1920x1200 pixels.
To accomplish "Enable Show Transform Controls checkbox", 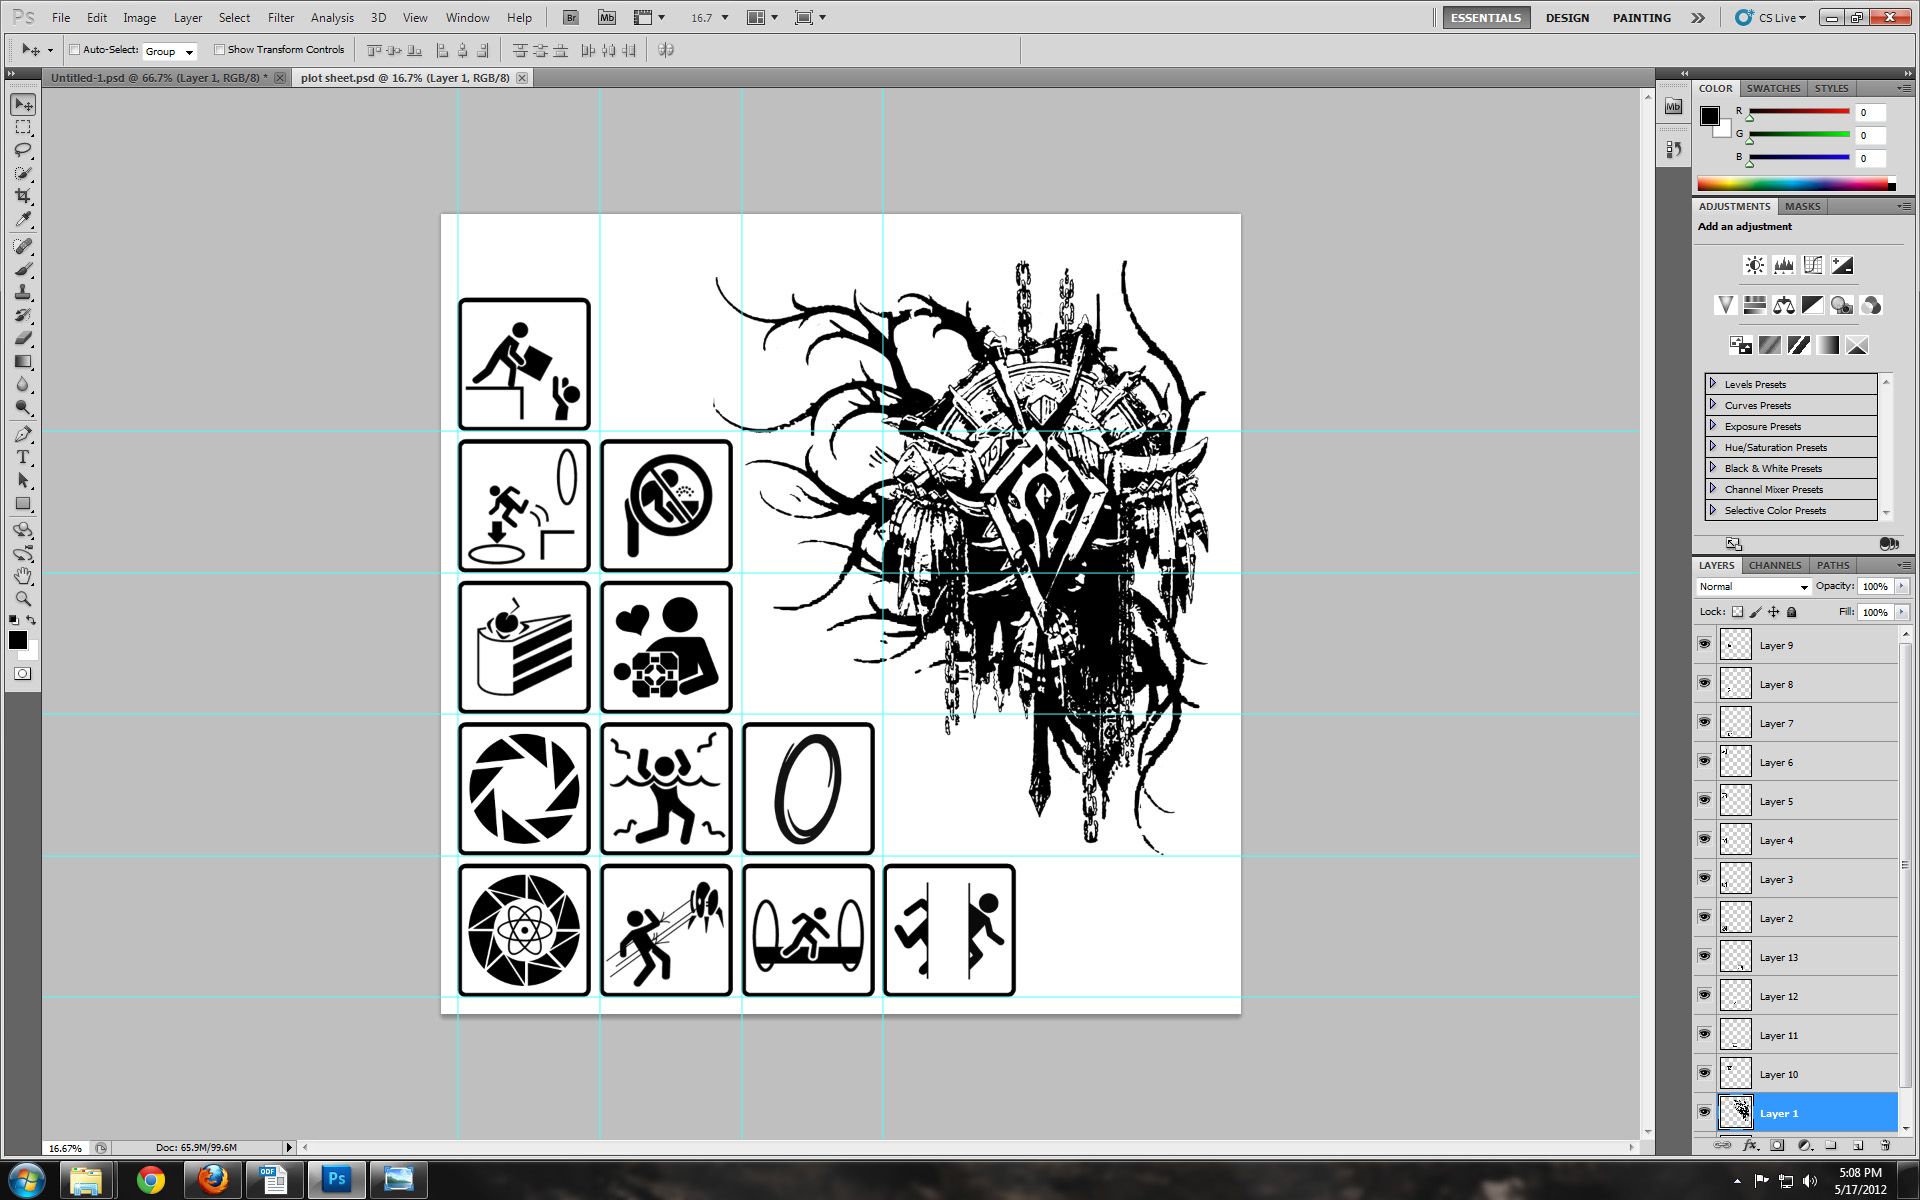I will 219,50.
